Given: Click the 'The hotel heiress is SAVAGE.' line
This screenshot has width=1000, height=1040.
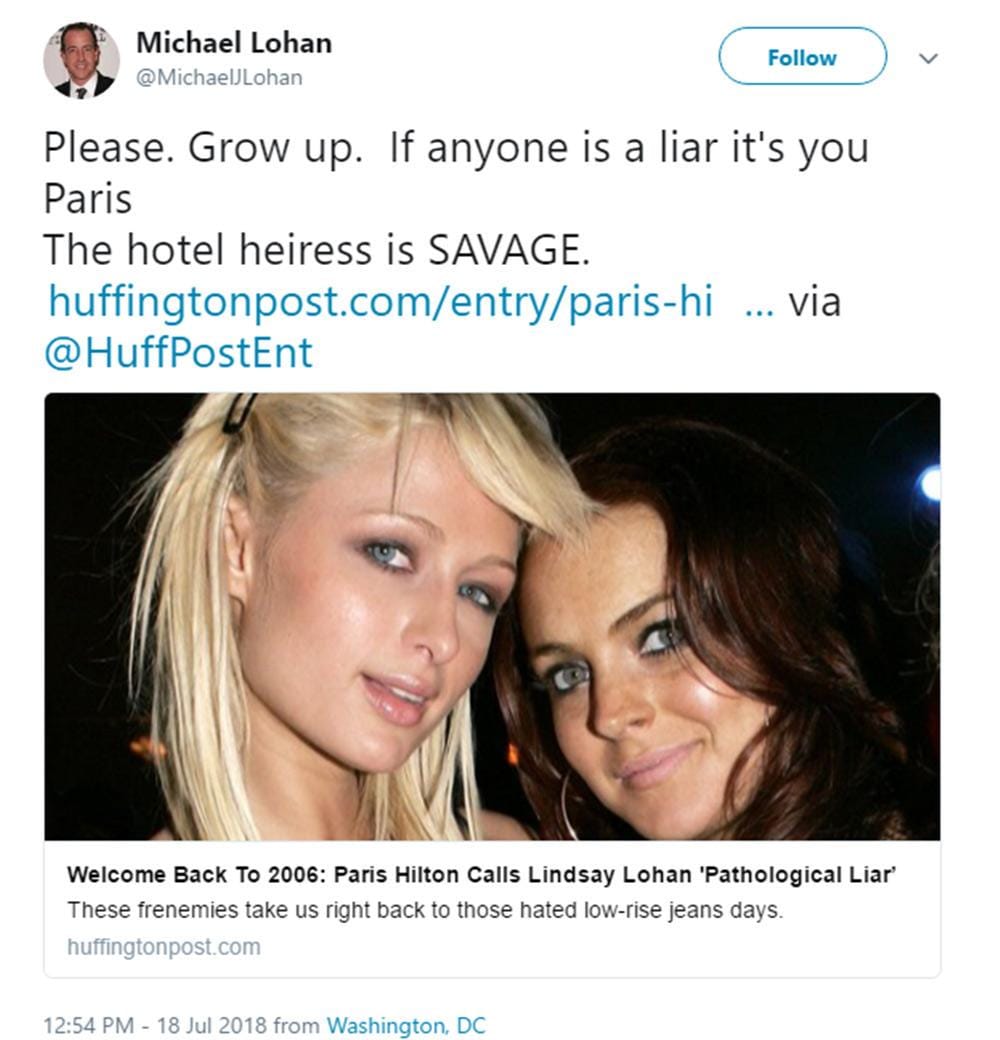Looking at the screenshot, I should pos(316,250).
